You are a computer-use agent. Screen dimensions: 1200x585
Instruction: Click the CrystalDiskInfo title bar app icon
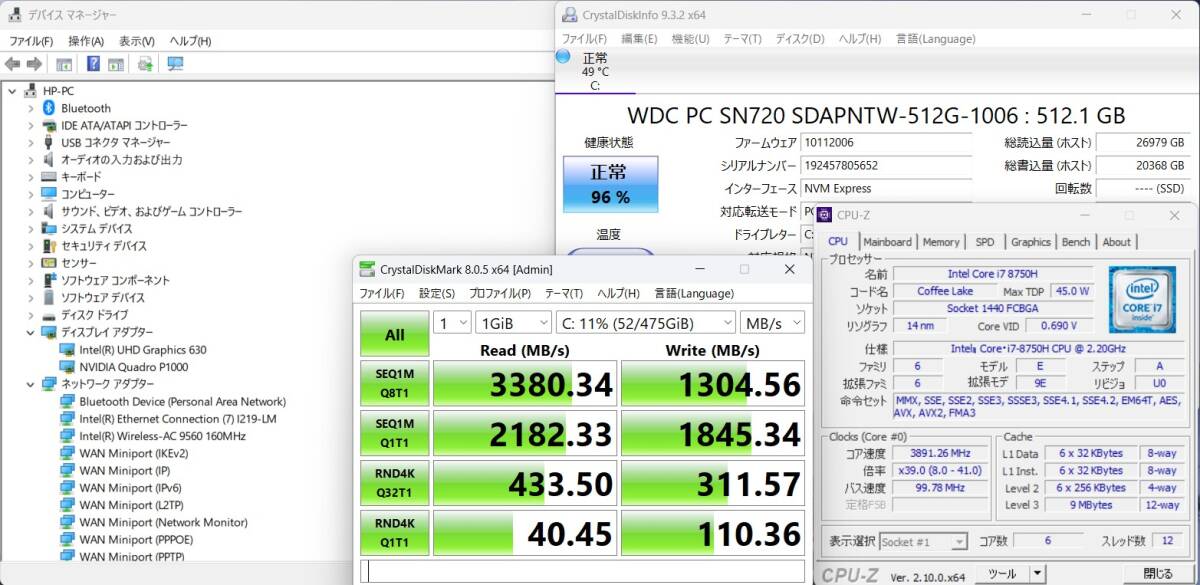point(569,15)
